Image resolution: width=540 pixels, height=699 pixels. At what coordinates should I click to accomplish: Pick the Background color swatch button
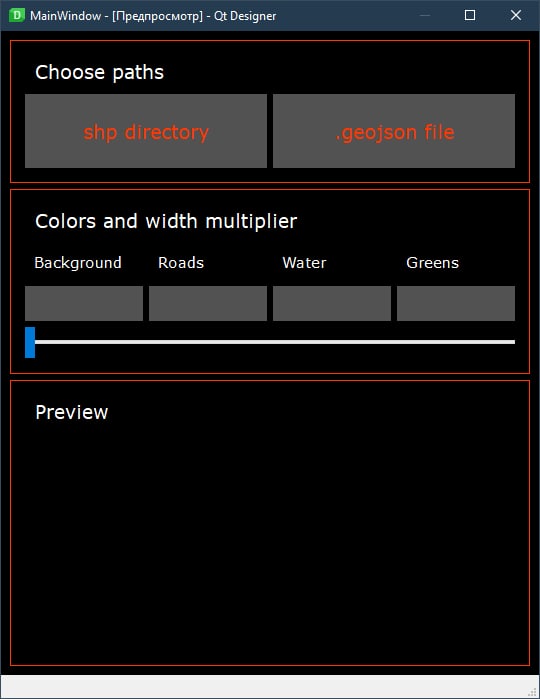[x=84, y=304]
